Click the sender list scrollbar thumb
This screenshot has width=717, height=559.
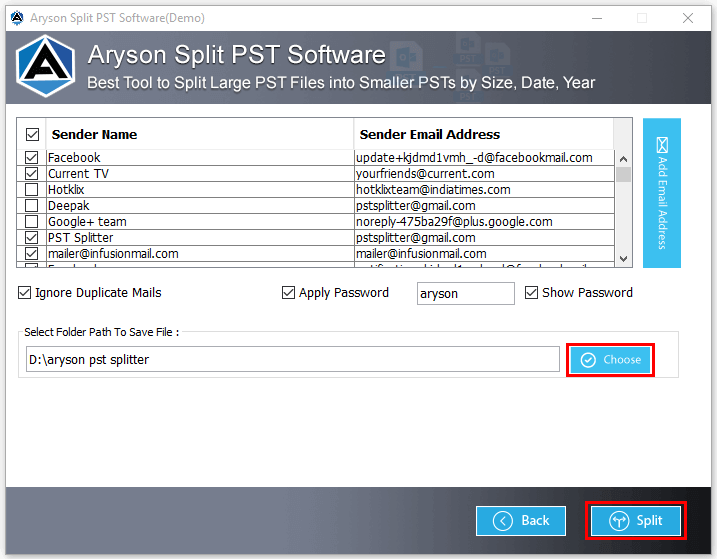[x=623, y=174]
